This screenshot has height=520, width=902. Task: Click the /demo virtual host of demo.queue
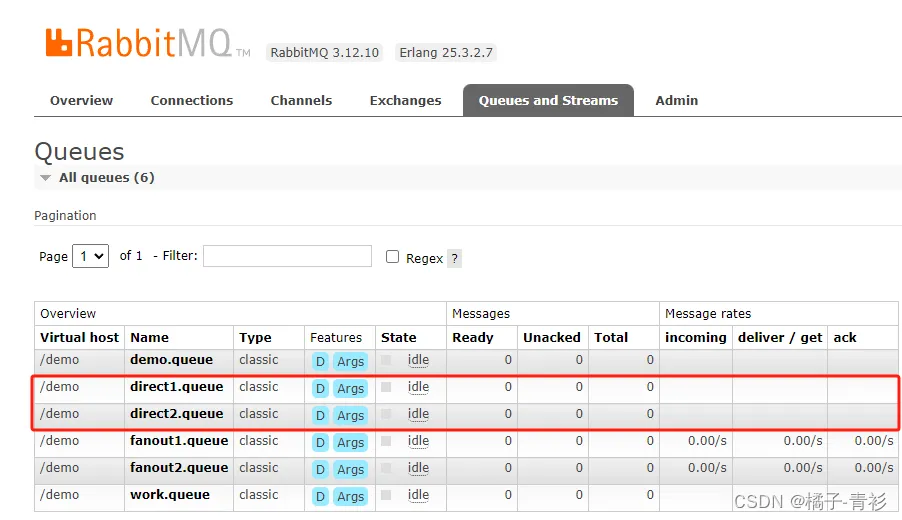coord(59,360)
